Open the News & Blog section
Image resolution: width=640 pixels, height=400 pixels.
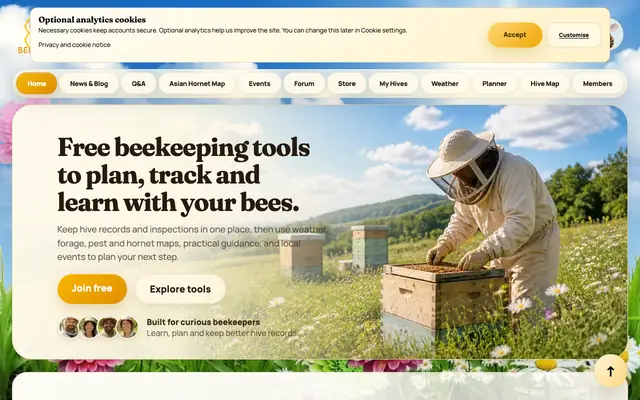coord(89,84)
